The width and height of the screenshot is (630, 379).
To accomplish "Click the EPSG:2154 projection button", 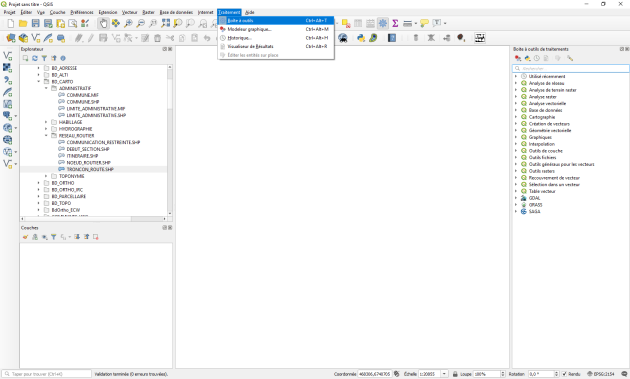I will click(x=601, y=374).
